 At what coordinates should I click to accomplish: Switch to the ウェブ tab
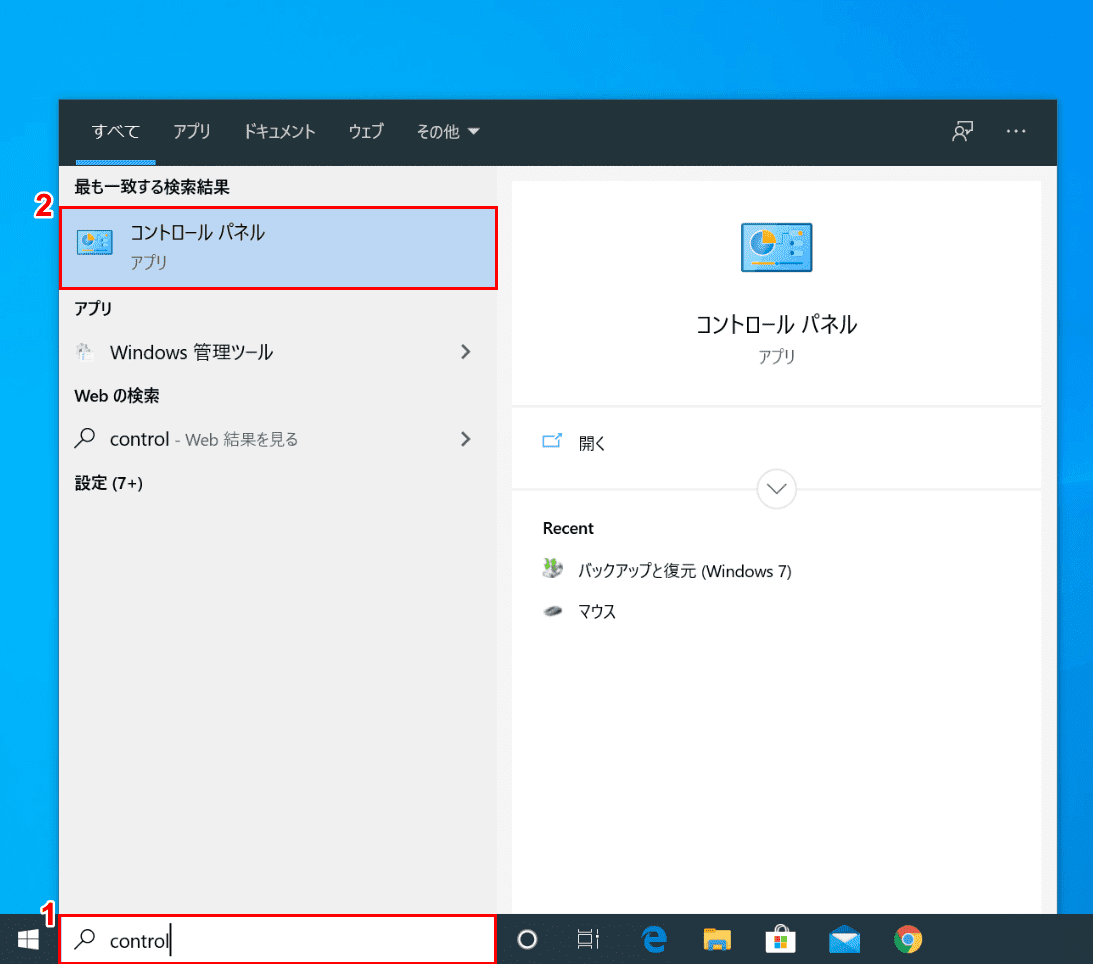click(x=366, y=131)
